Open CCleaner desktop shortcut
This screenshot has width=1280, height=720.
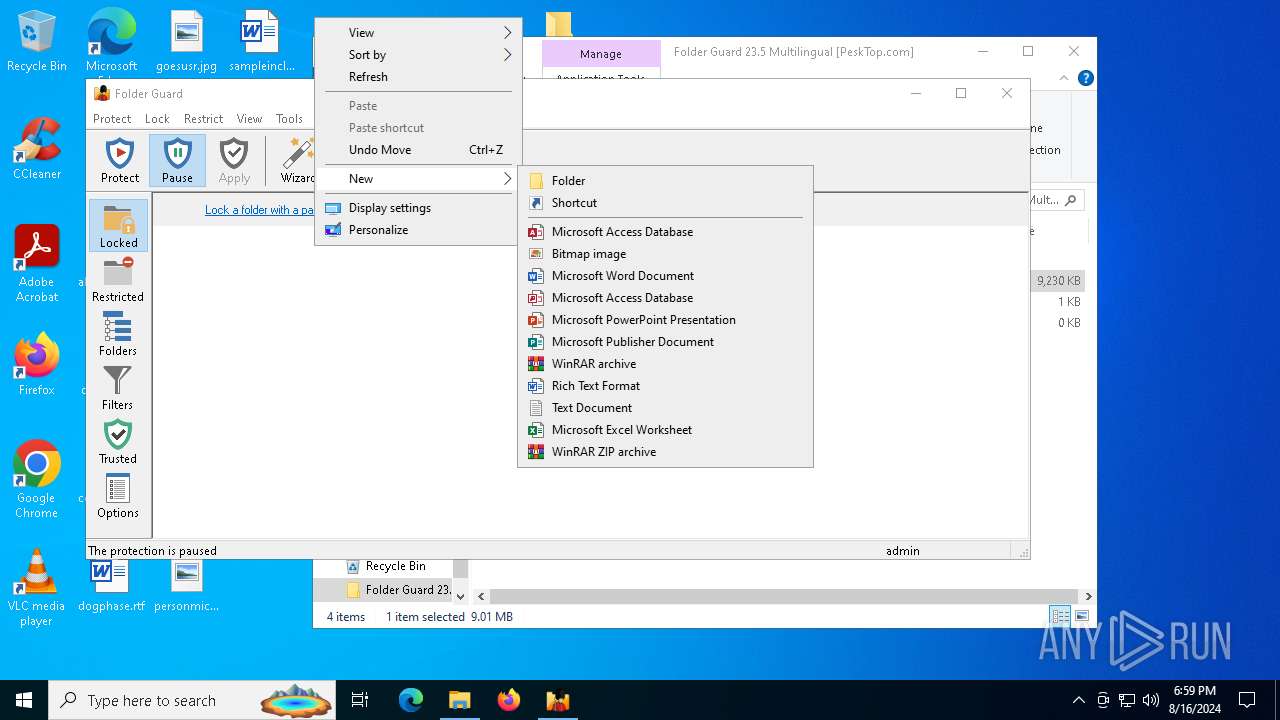pyautogui.click(x=37, y=149)
